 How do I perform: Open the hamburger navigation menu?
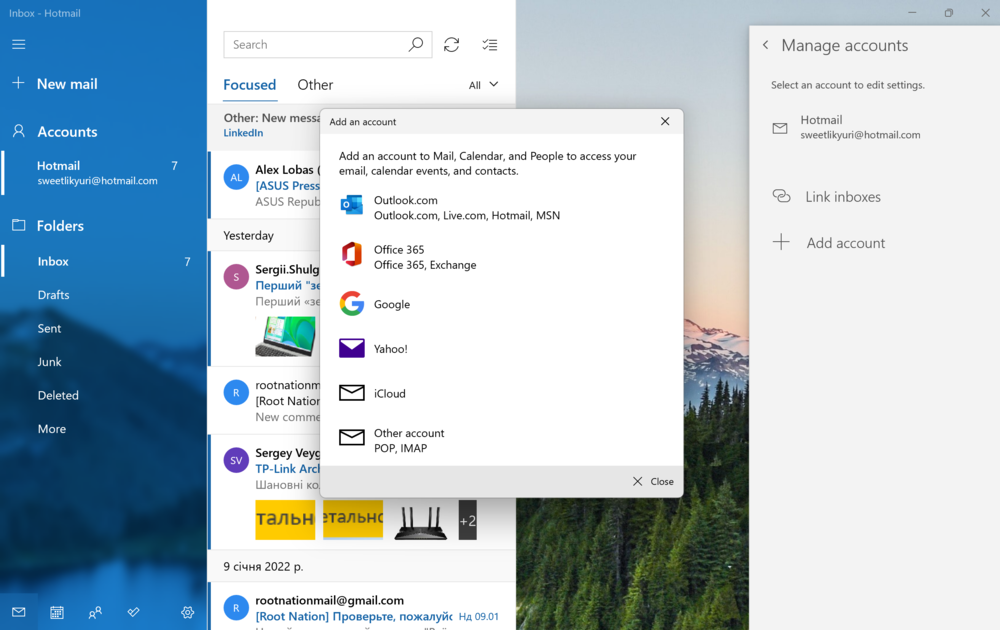pos(19,44)
